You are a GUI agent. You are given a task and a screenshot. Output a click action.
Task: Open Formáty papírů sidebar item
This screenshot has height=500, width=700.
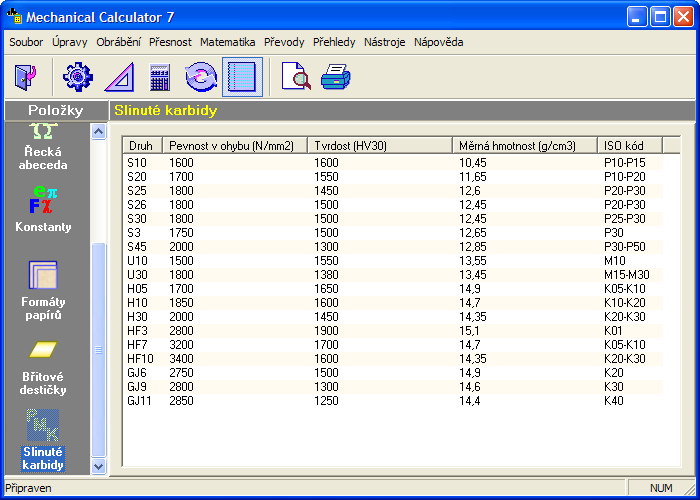point(43,291)
